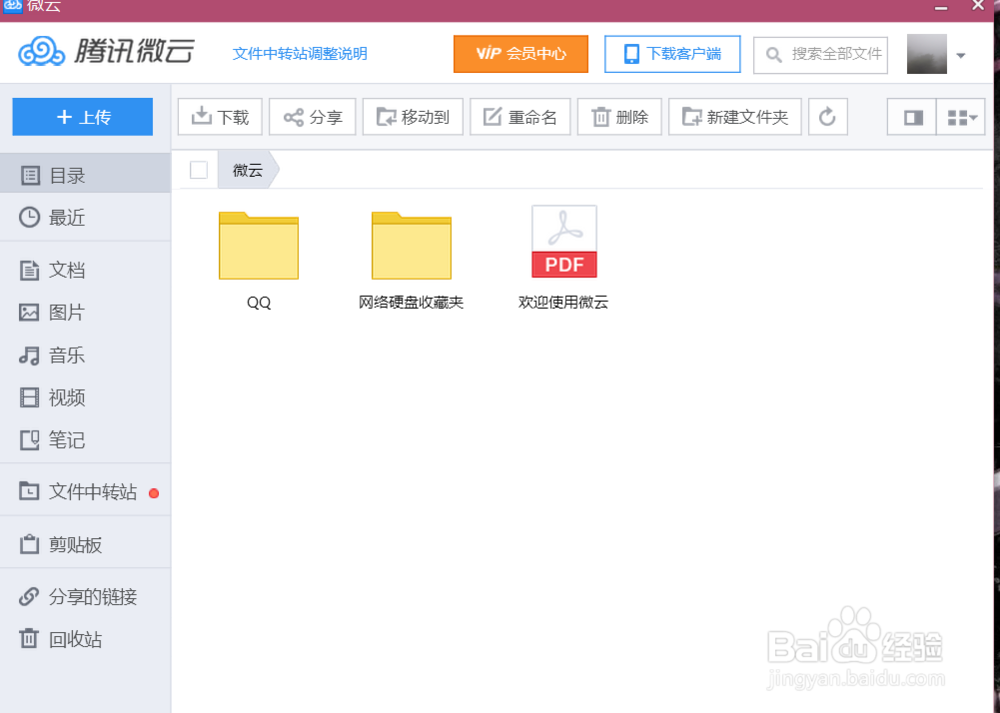The image size is (1000, 713).
Task: Click the Share (分享) toolbar button
Action: pyautogui.click(x=312, y=117)
